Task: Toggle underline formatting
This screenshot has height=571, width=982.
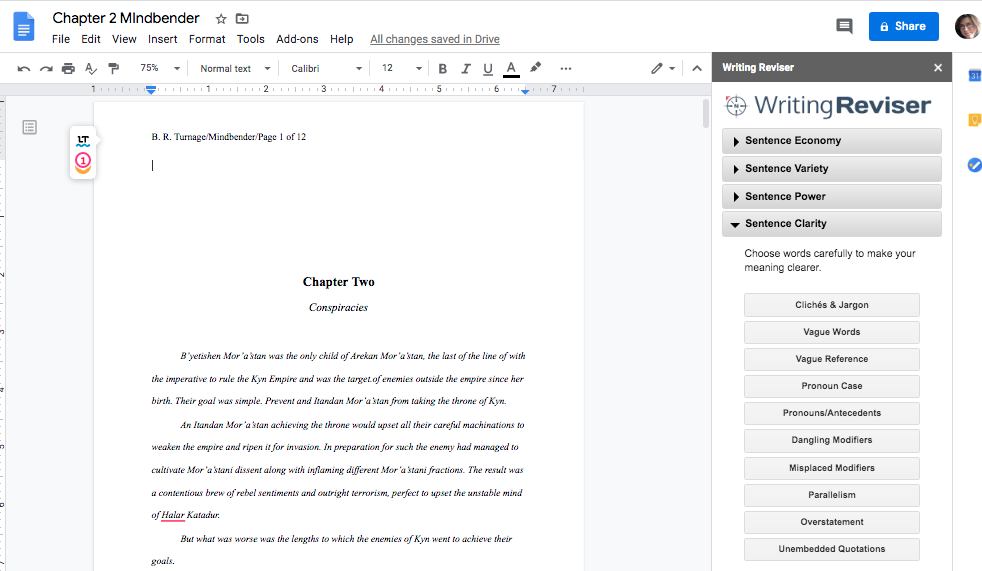Action: pos(488,69)
